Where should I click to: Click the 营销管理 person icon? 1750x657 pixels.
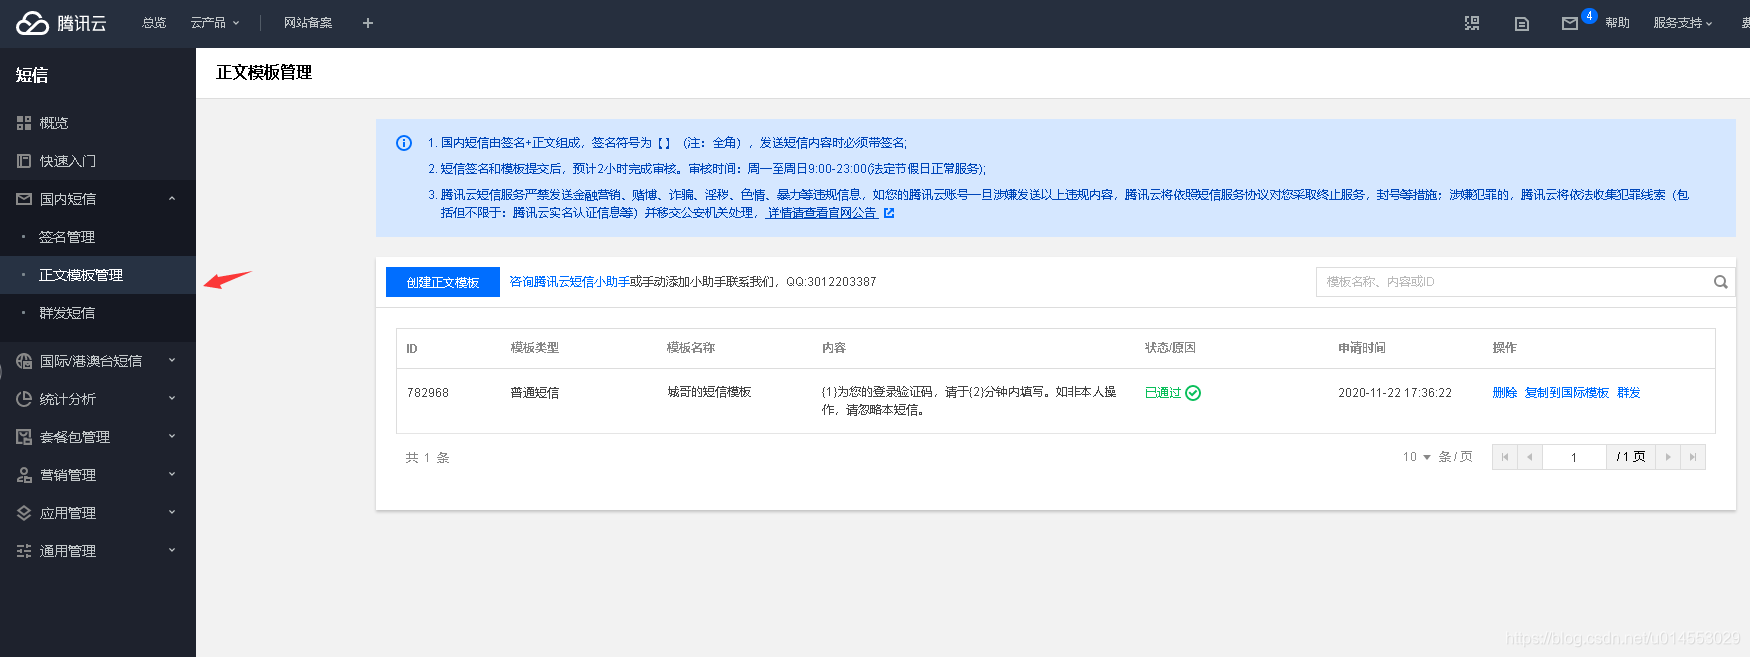(24, 475)
